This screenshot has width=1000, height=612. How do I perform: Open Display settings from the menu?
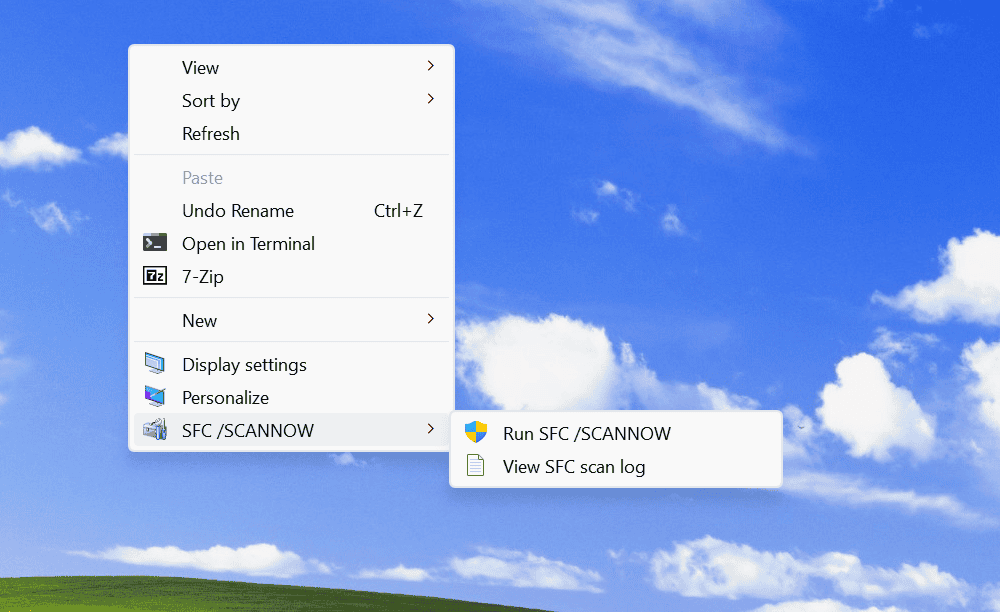[x=291, y=364]
